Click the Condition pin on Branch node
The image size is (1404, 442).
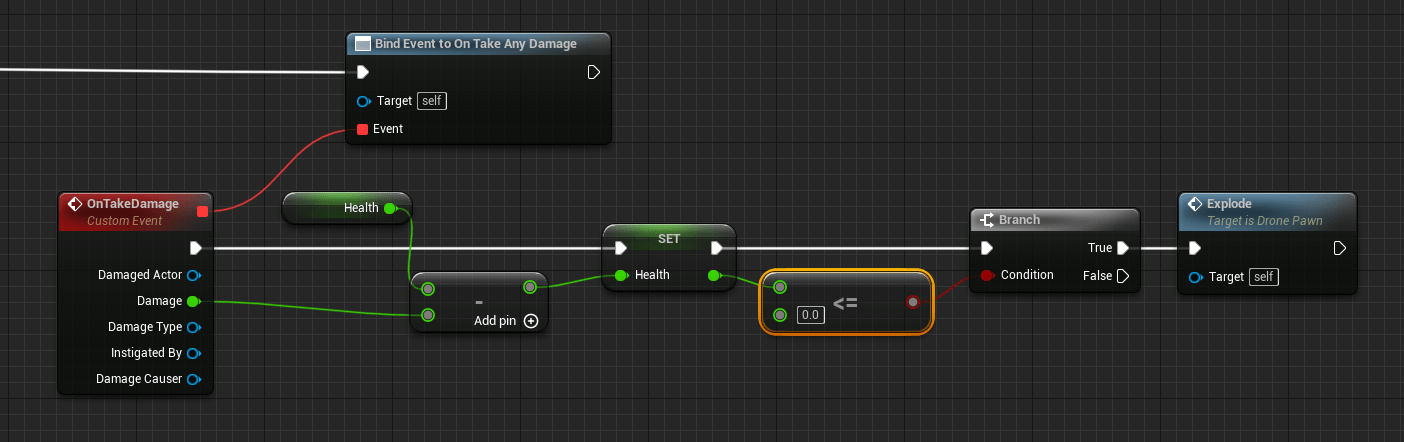pyautogui.click(x=988, y=275)
